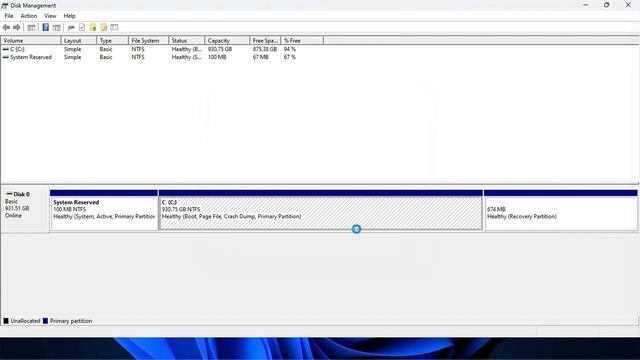The image size is (640, 360).
Task: Click the black Unallocated legend swatch
Action: click(x=6, y=321)
